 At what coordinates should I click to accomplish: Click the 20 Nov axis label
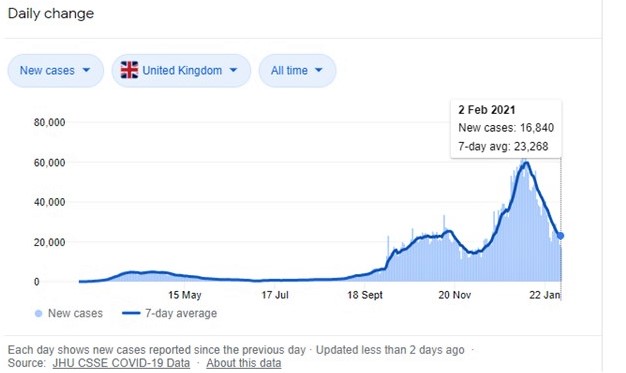click(x=454, y=295)
